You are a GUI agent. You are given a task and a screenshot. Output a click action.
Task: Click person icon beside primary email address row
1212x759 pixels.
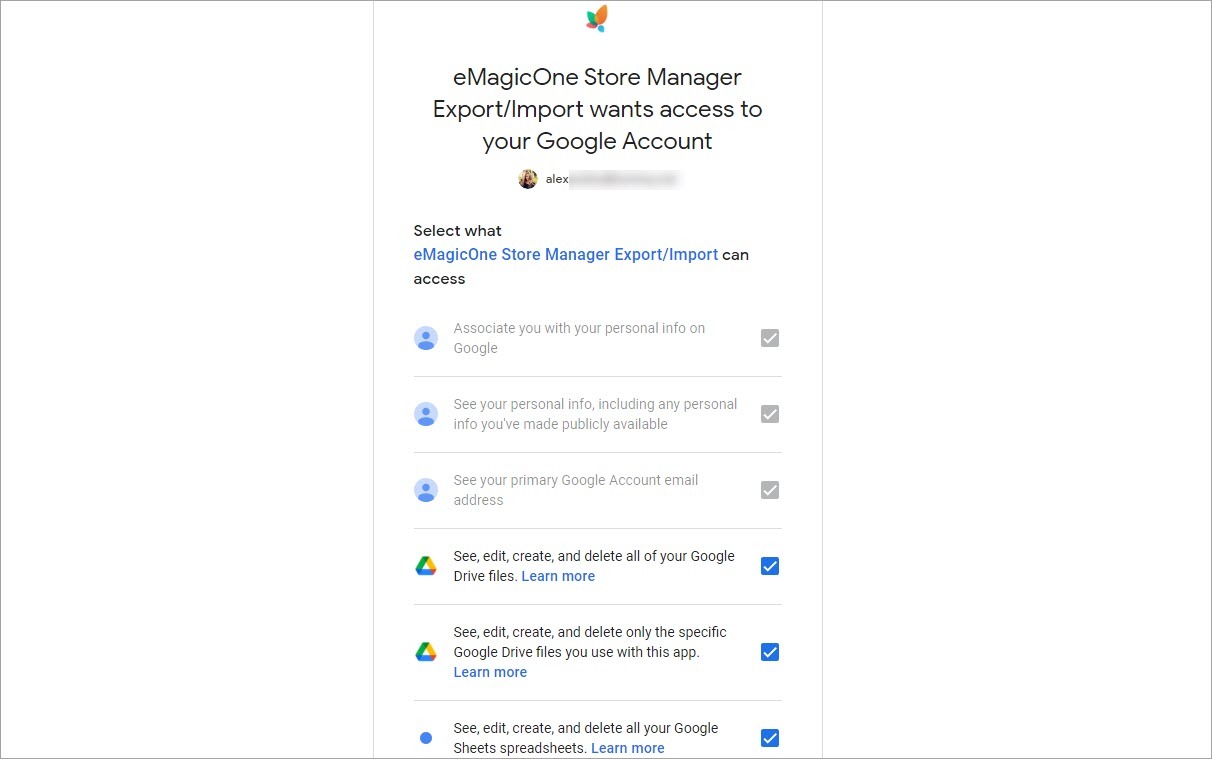pos(426,490)
